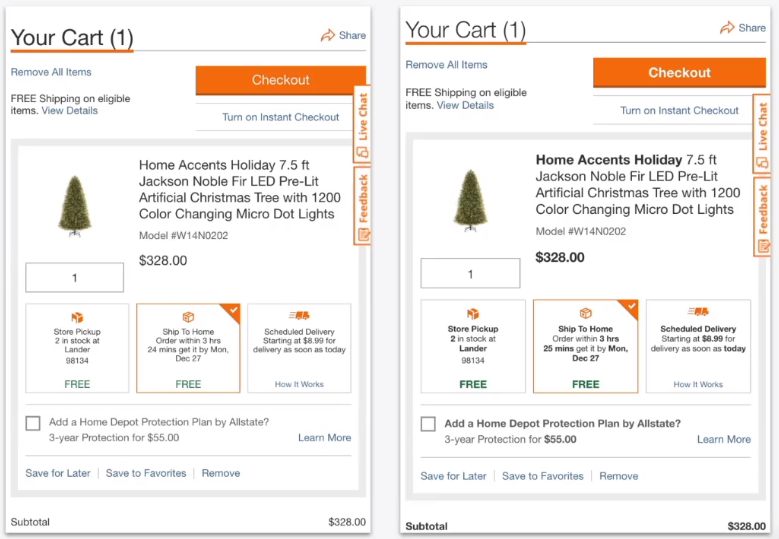The height and width of the screenshot is (539, 779).
Task: Click Share arrow icon in right cart
Action: tap(727, 28)
